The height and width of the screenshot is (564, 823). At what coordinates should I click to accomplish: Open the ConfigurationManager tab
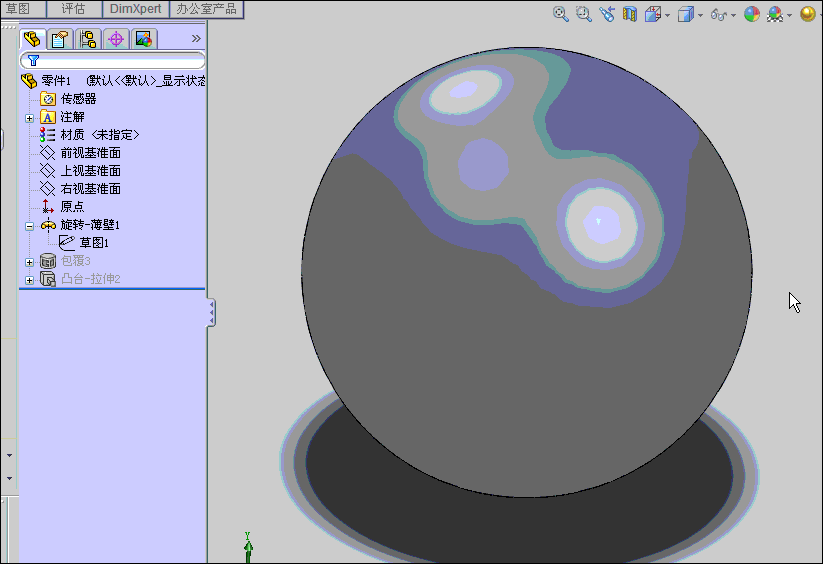(x=88, y=39)
